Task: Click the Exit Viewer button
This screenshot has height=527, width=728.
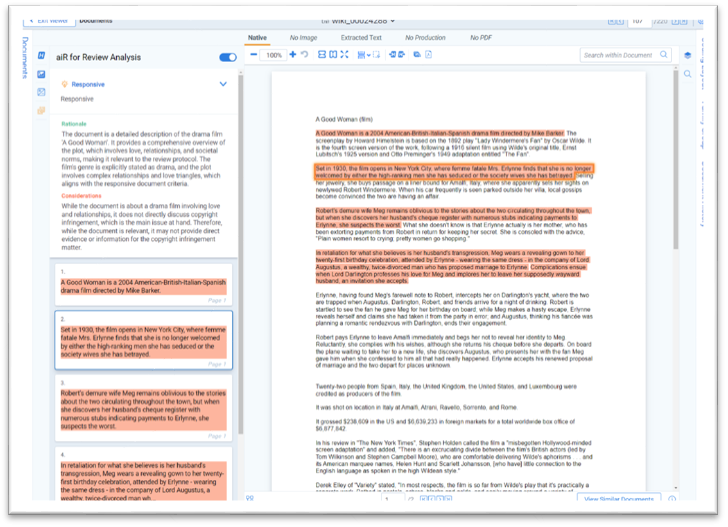Action: pos(49,21)
